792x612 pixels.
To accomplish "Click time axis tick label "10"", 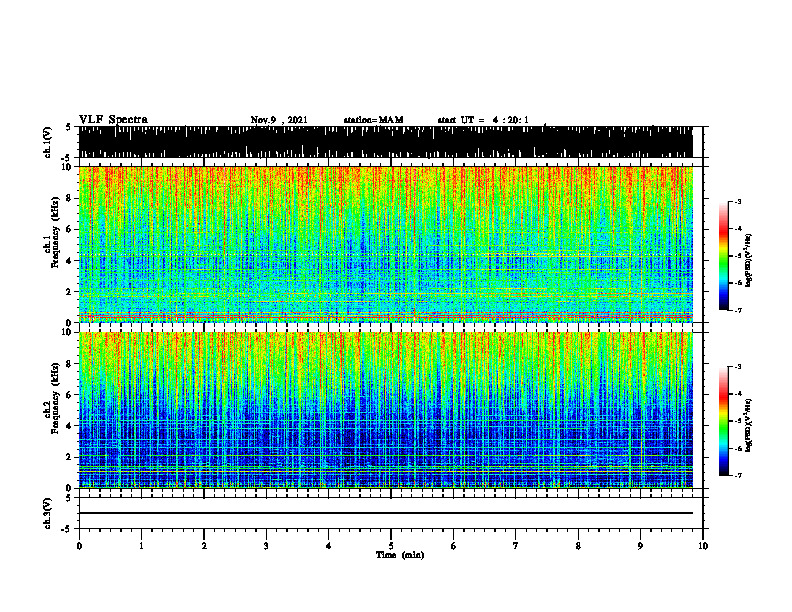I will [703, 546].
